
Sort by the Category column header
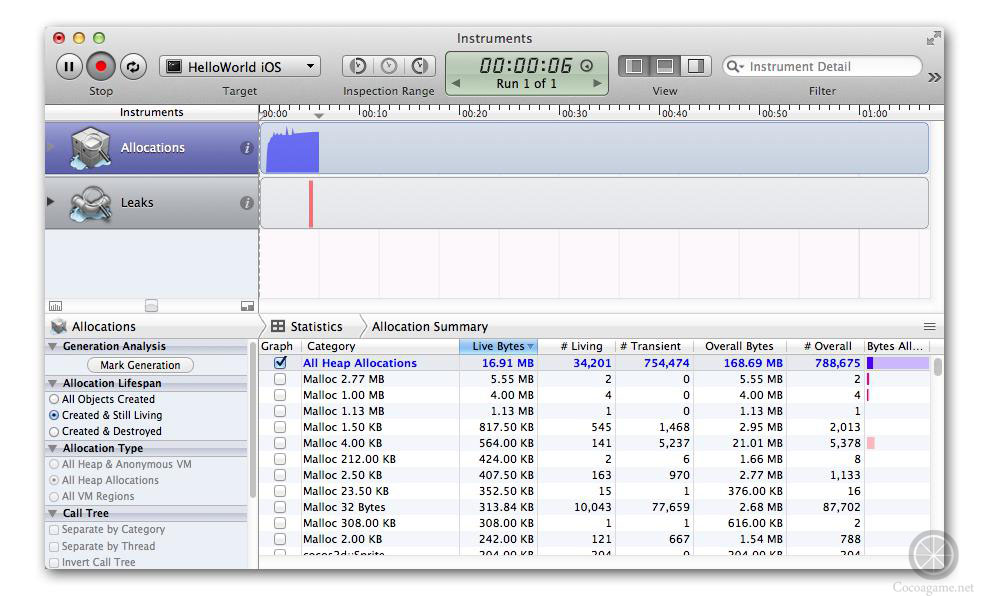point(380,346)
